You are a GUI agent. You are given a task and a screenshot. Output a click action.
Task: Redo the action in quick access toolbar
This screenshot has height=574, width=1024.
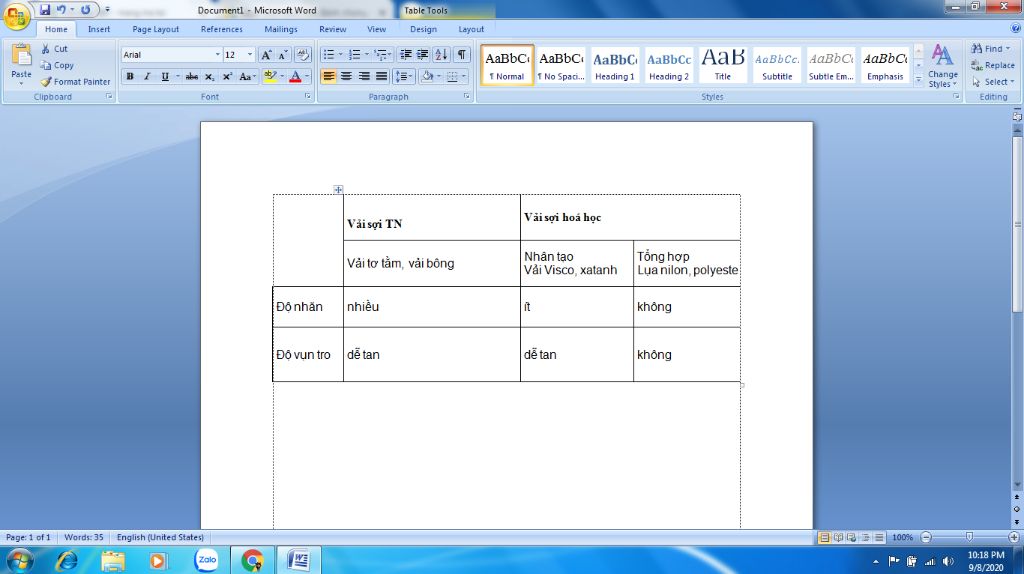click(86, 10)
